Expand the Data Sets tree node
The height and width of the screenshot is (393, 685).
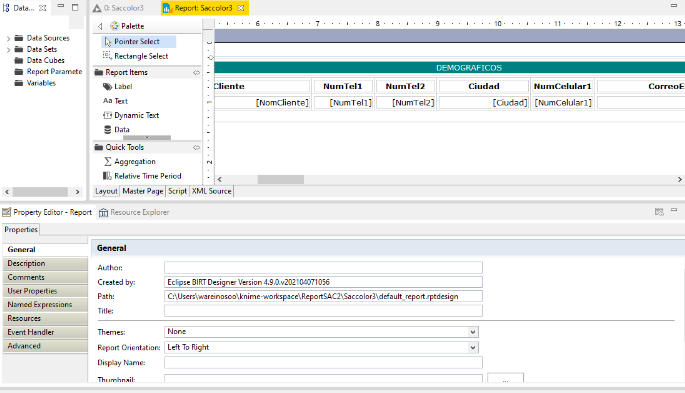[x=8, y=50]
